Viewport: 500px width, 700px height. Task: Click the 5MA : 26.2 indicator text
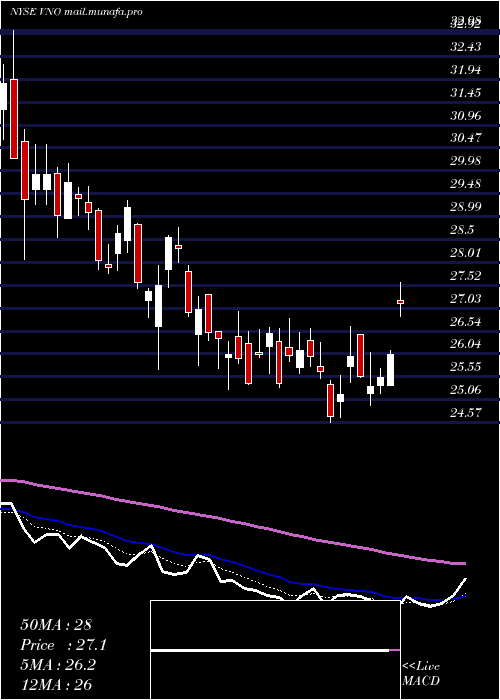(58, 665)
